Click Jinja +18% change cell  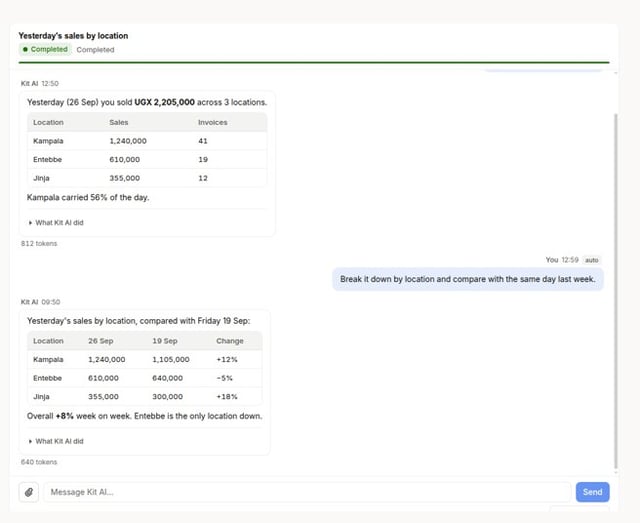[x=227, y=396]
